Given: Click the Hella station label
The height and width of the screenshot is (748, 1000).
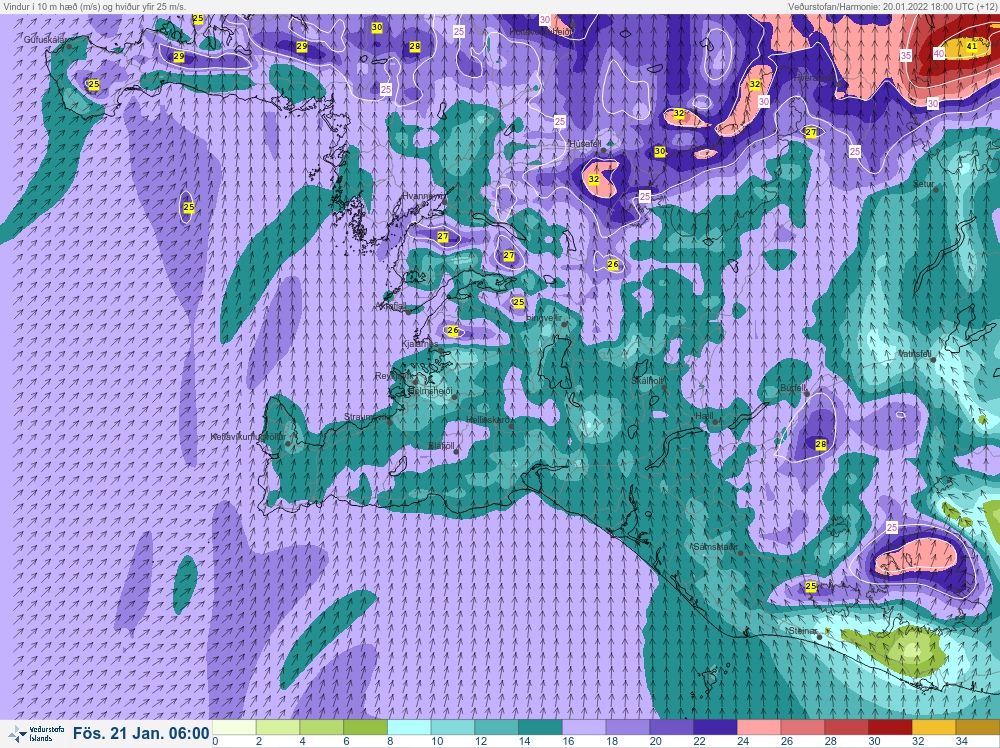Looking at the screenshot, I should click(x=704, y=416).
